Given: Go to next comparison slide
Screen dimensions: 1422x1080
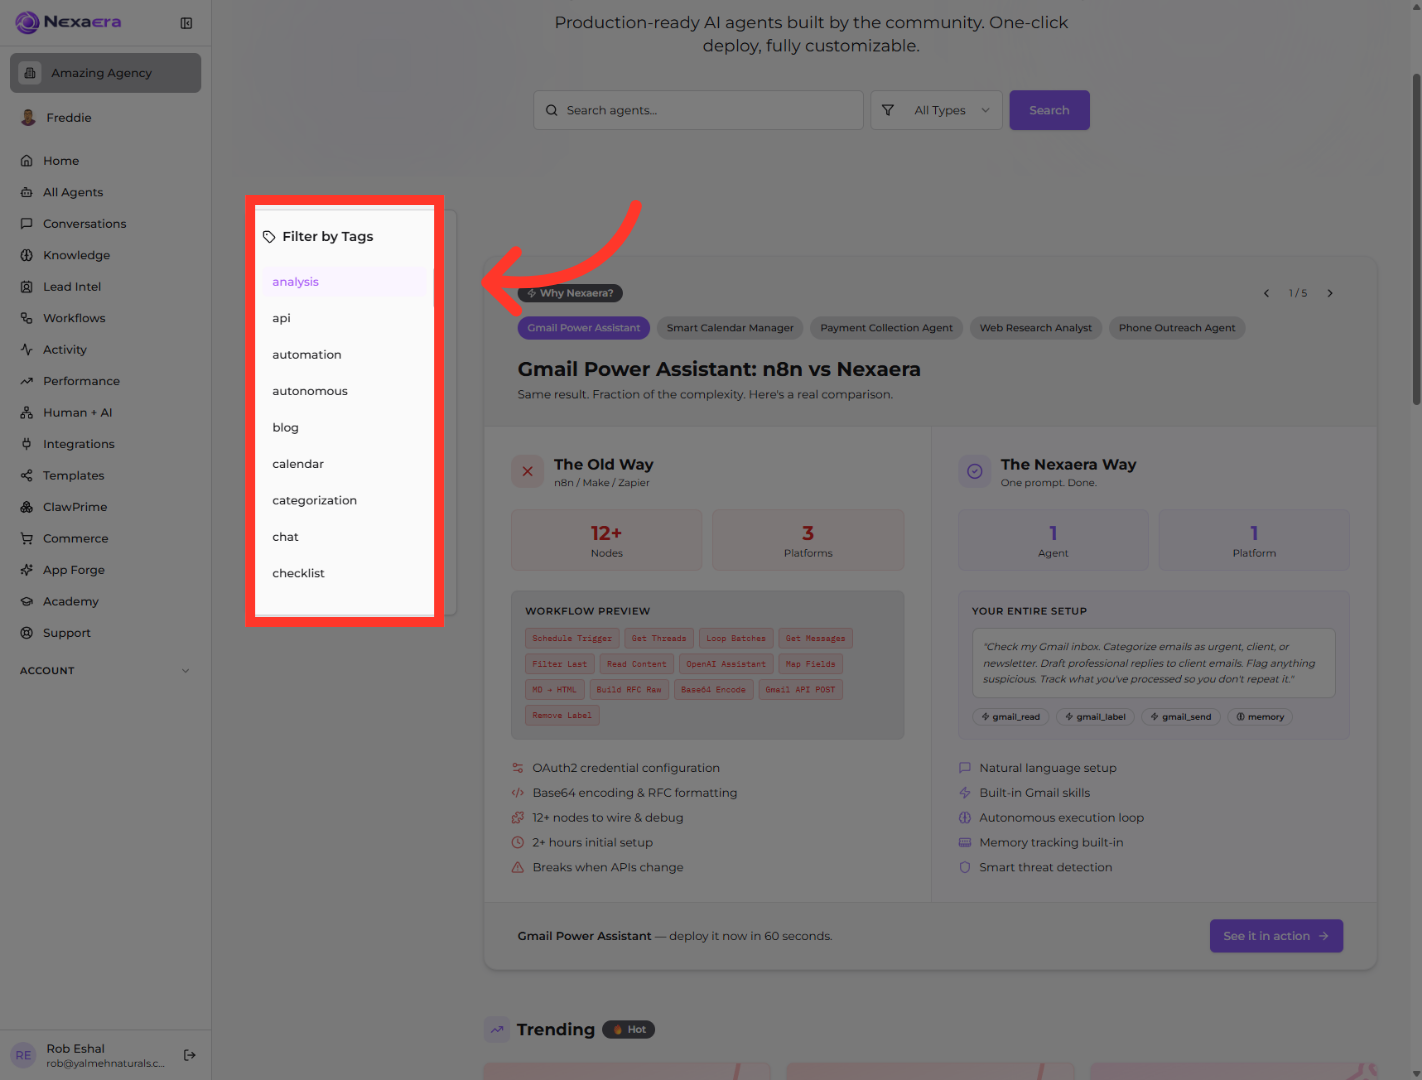Looking at the screenshot, I should pyautogui.click(x=1330, y=293).
